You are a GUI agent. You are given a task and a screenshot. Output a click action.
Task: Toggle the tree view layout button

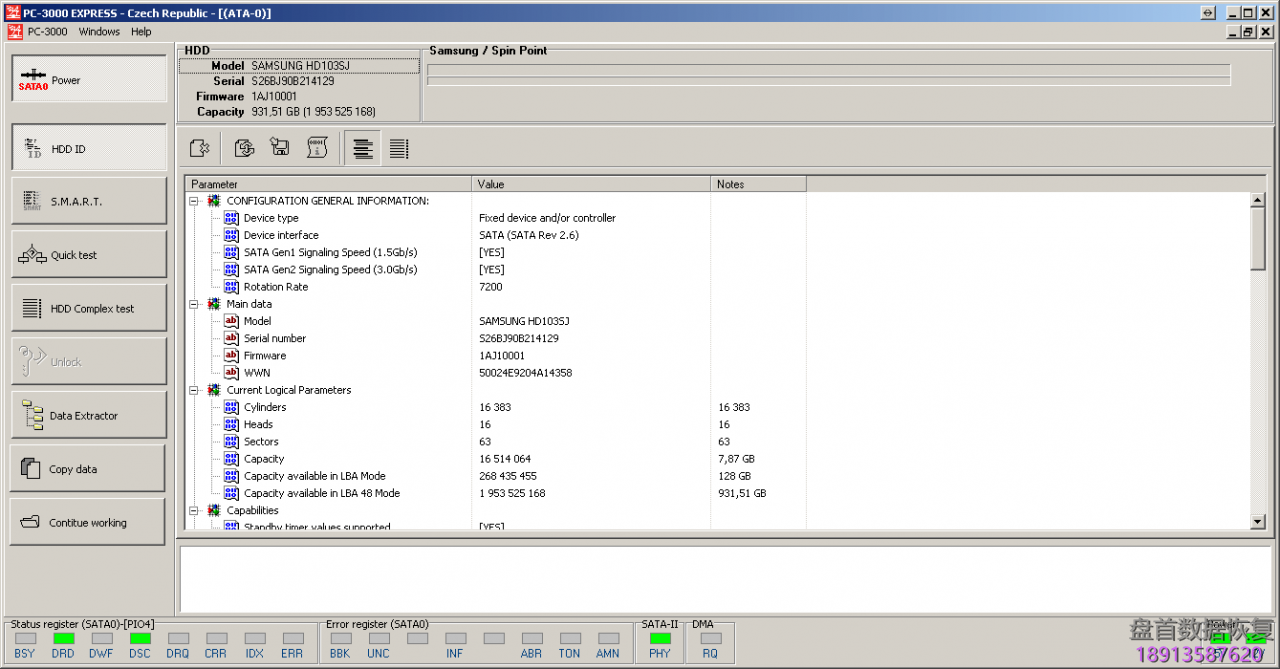pos(363,149)
